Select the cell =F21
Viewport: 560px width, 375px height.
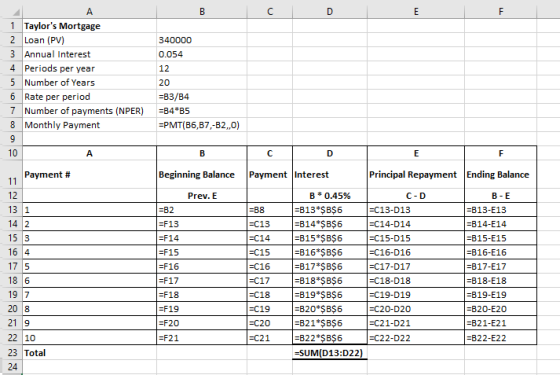point(201,338)
